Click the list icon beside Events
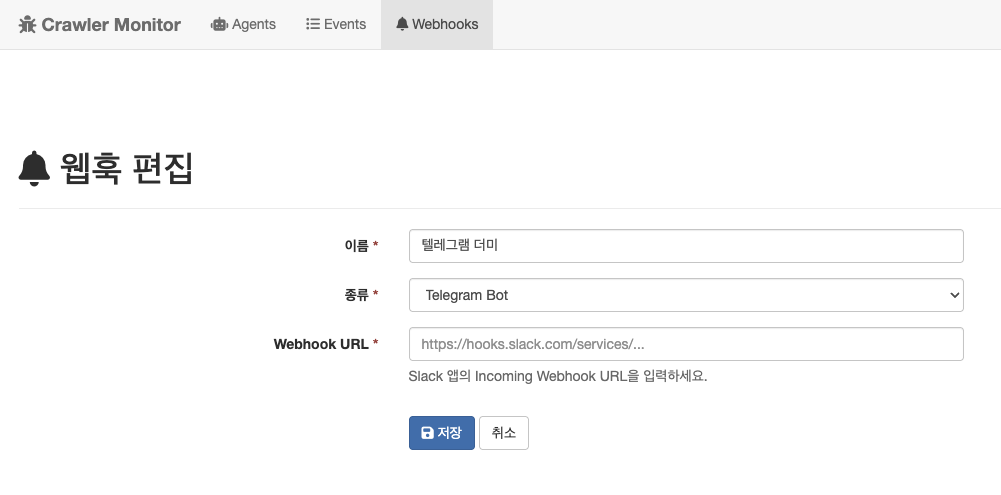 [x=313, y=24]
